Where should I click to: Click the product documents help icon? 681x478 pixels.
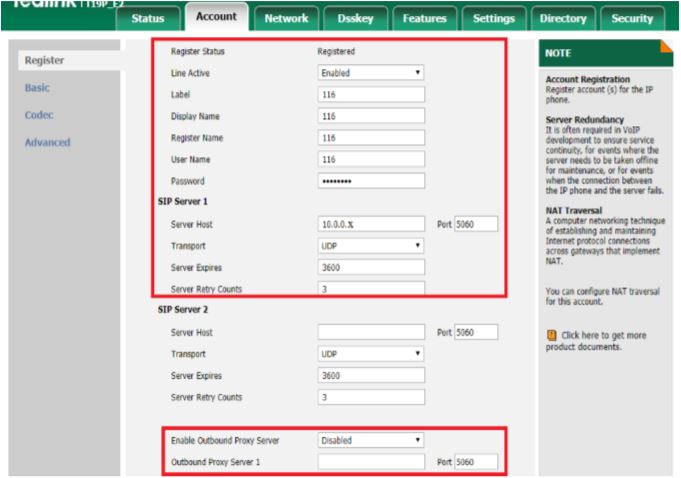551,333
